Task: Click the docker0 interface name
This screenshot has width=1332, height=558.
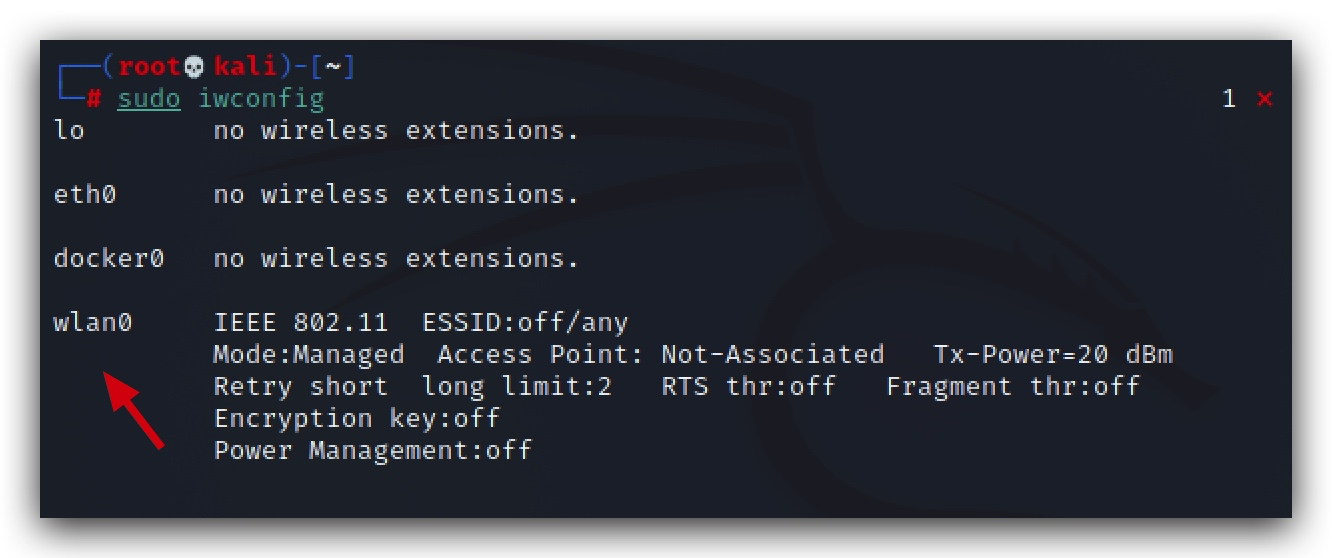Action: [x=109, y=259]
